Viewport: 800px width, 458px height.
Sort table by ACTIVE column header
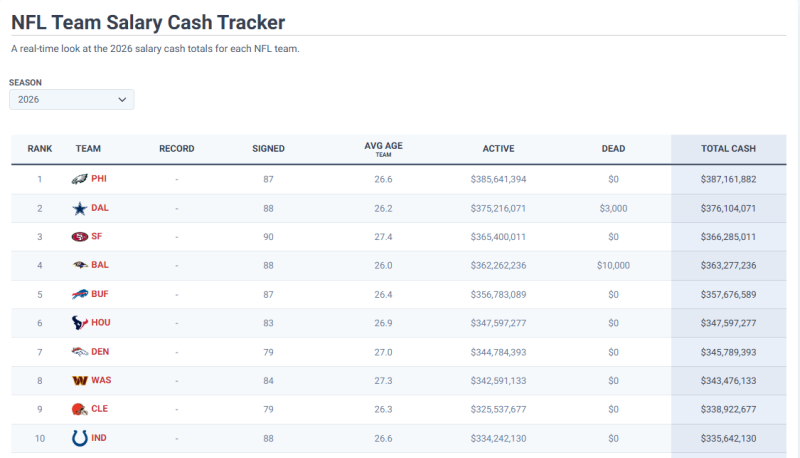click(498, 148)
